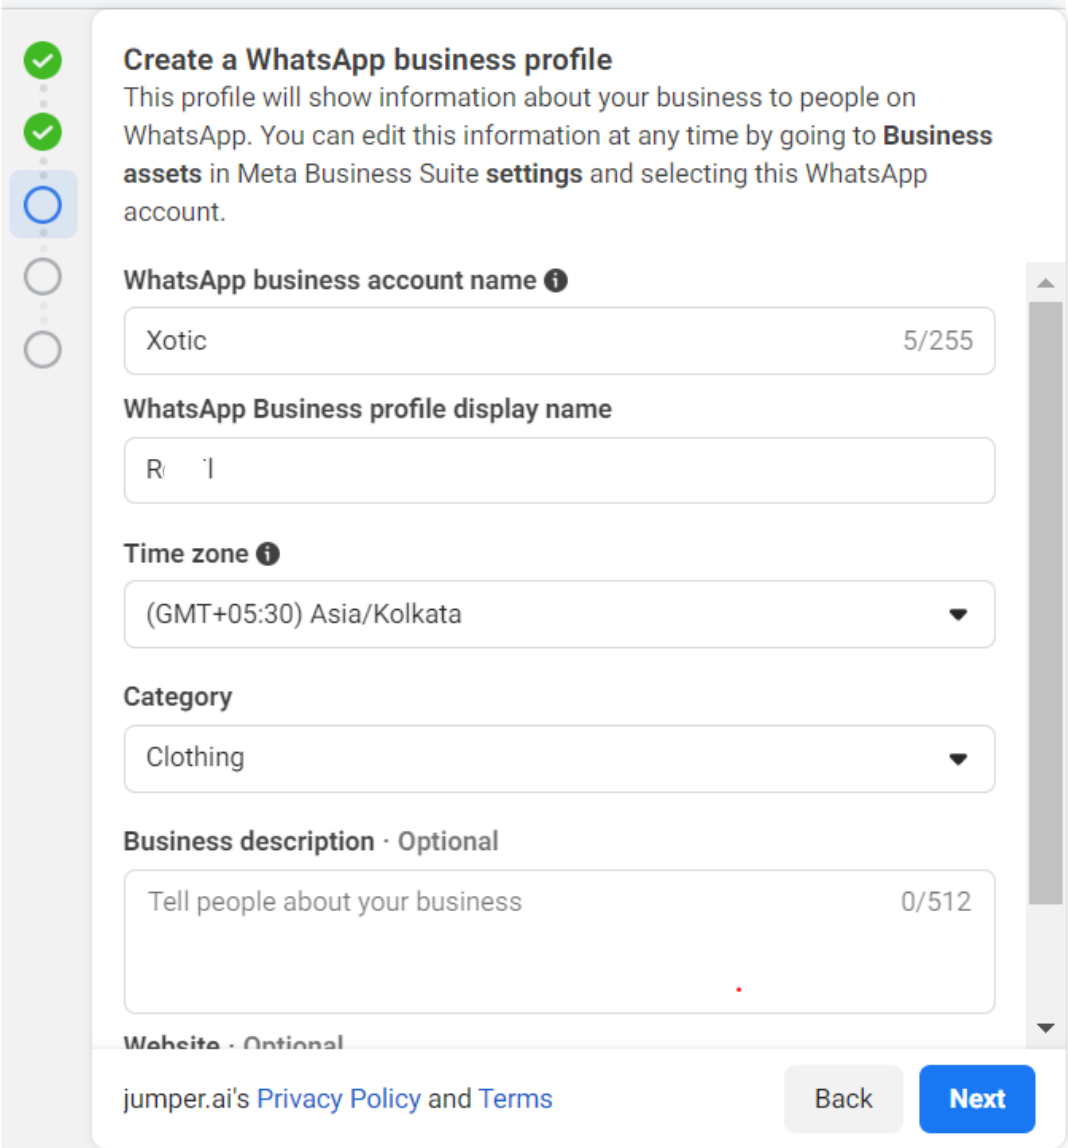The width and height of the screenshot is (1068, 1148).
Task: Click the Back button
Action: [x=843, y=1098]
